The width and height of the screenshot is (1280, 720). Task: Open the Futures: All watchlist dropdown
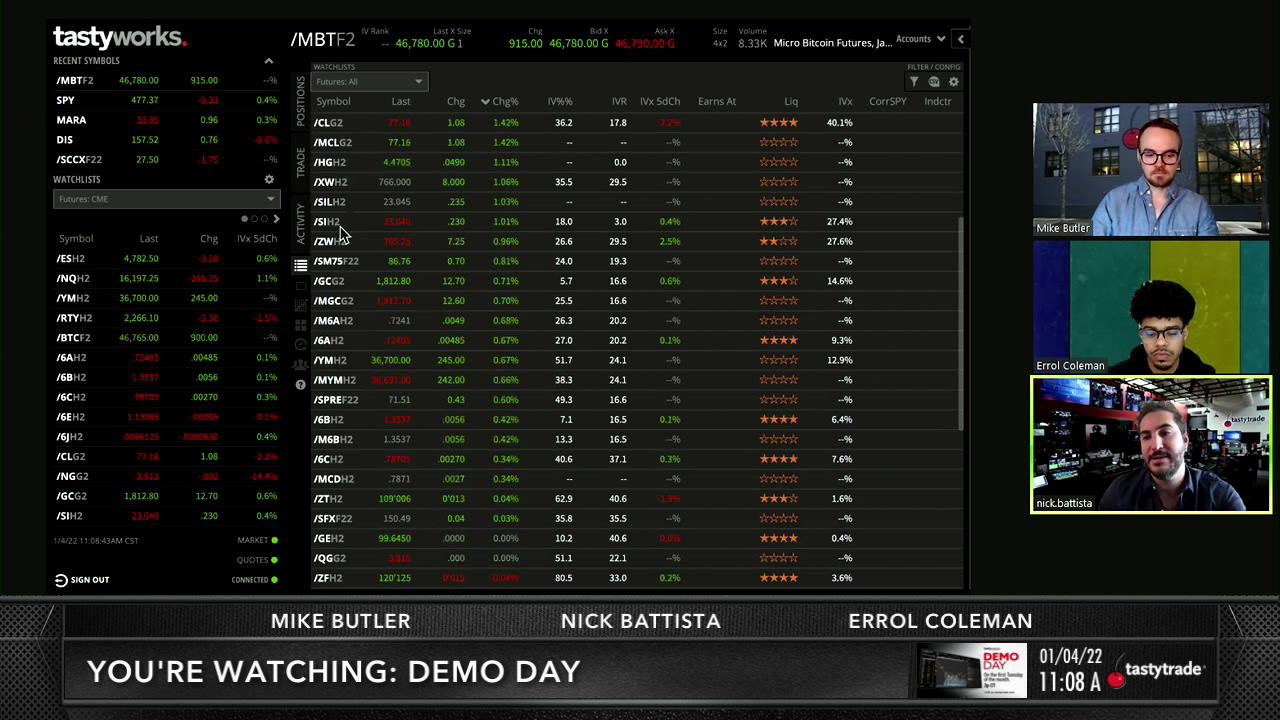click(370, 82)
